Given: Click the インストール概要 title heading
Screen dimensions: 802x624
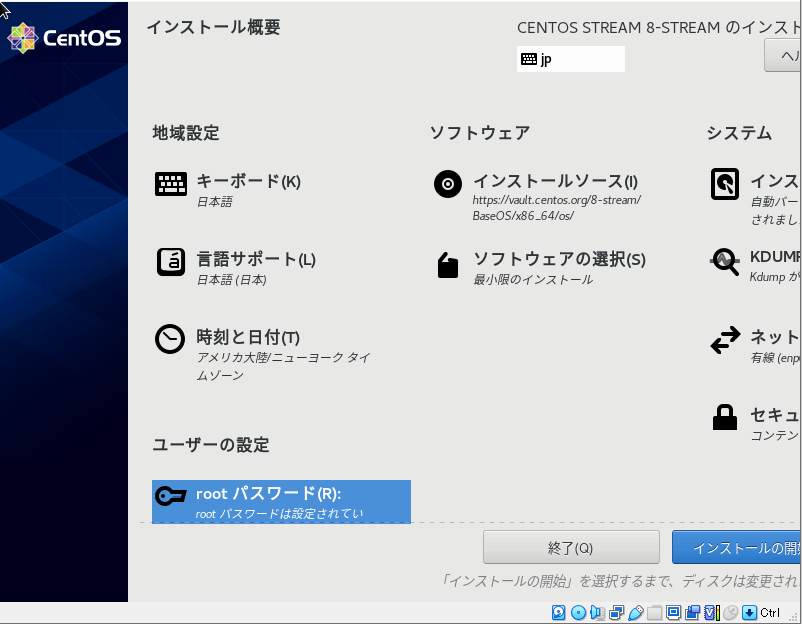Looking at the screenshot, I should click(x=214, y=27).
